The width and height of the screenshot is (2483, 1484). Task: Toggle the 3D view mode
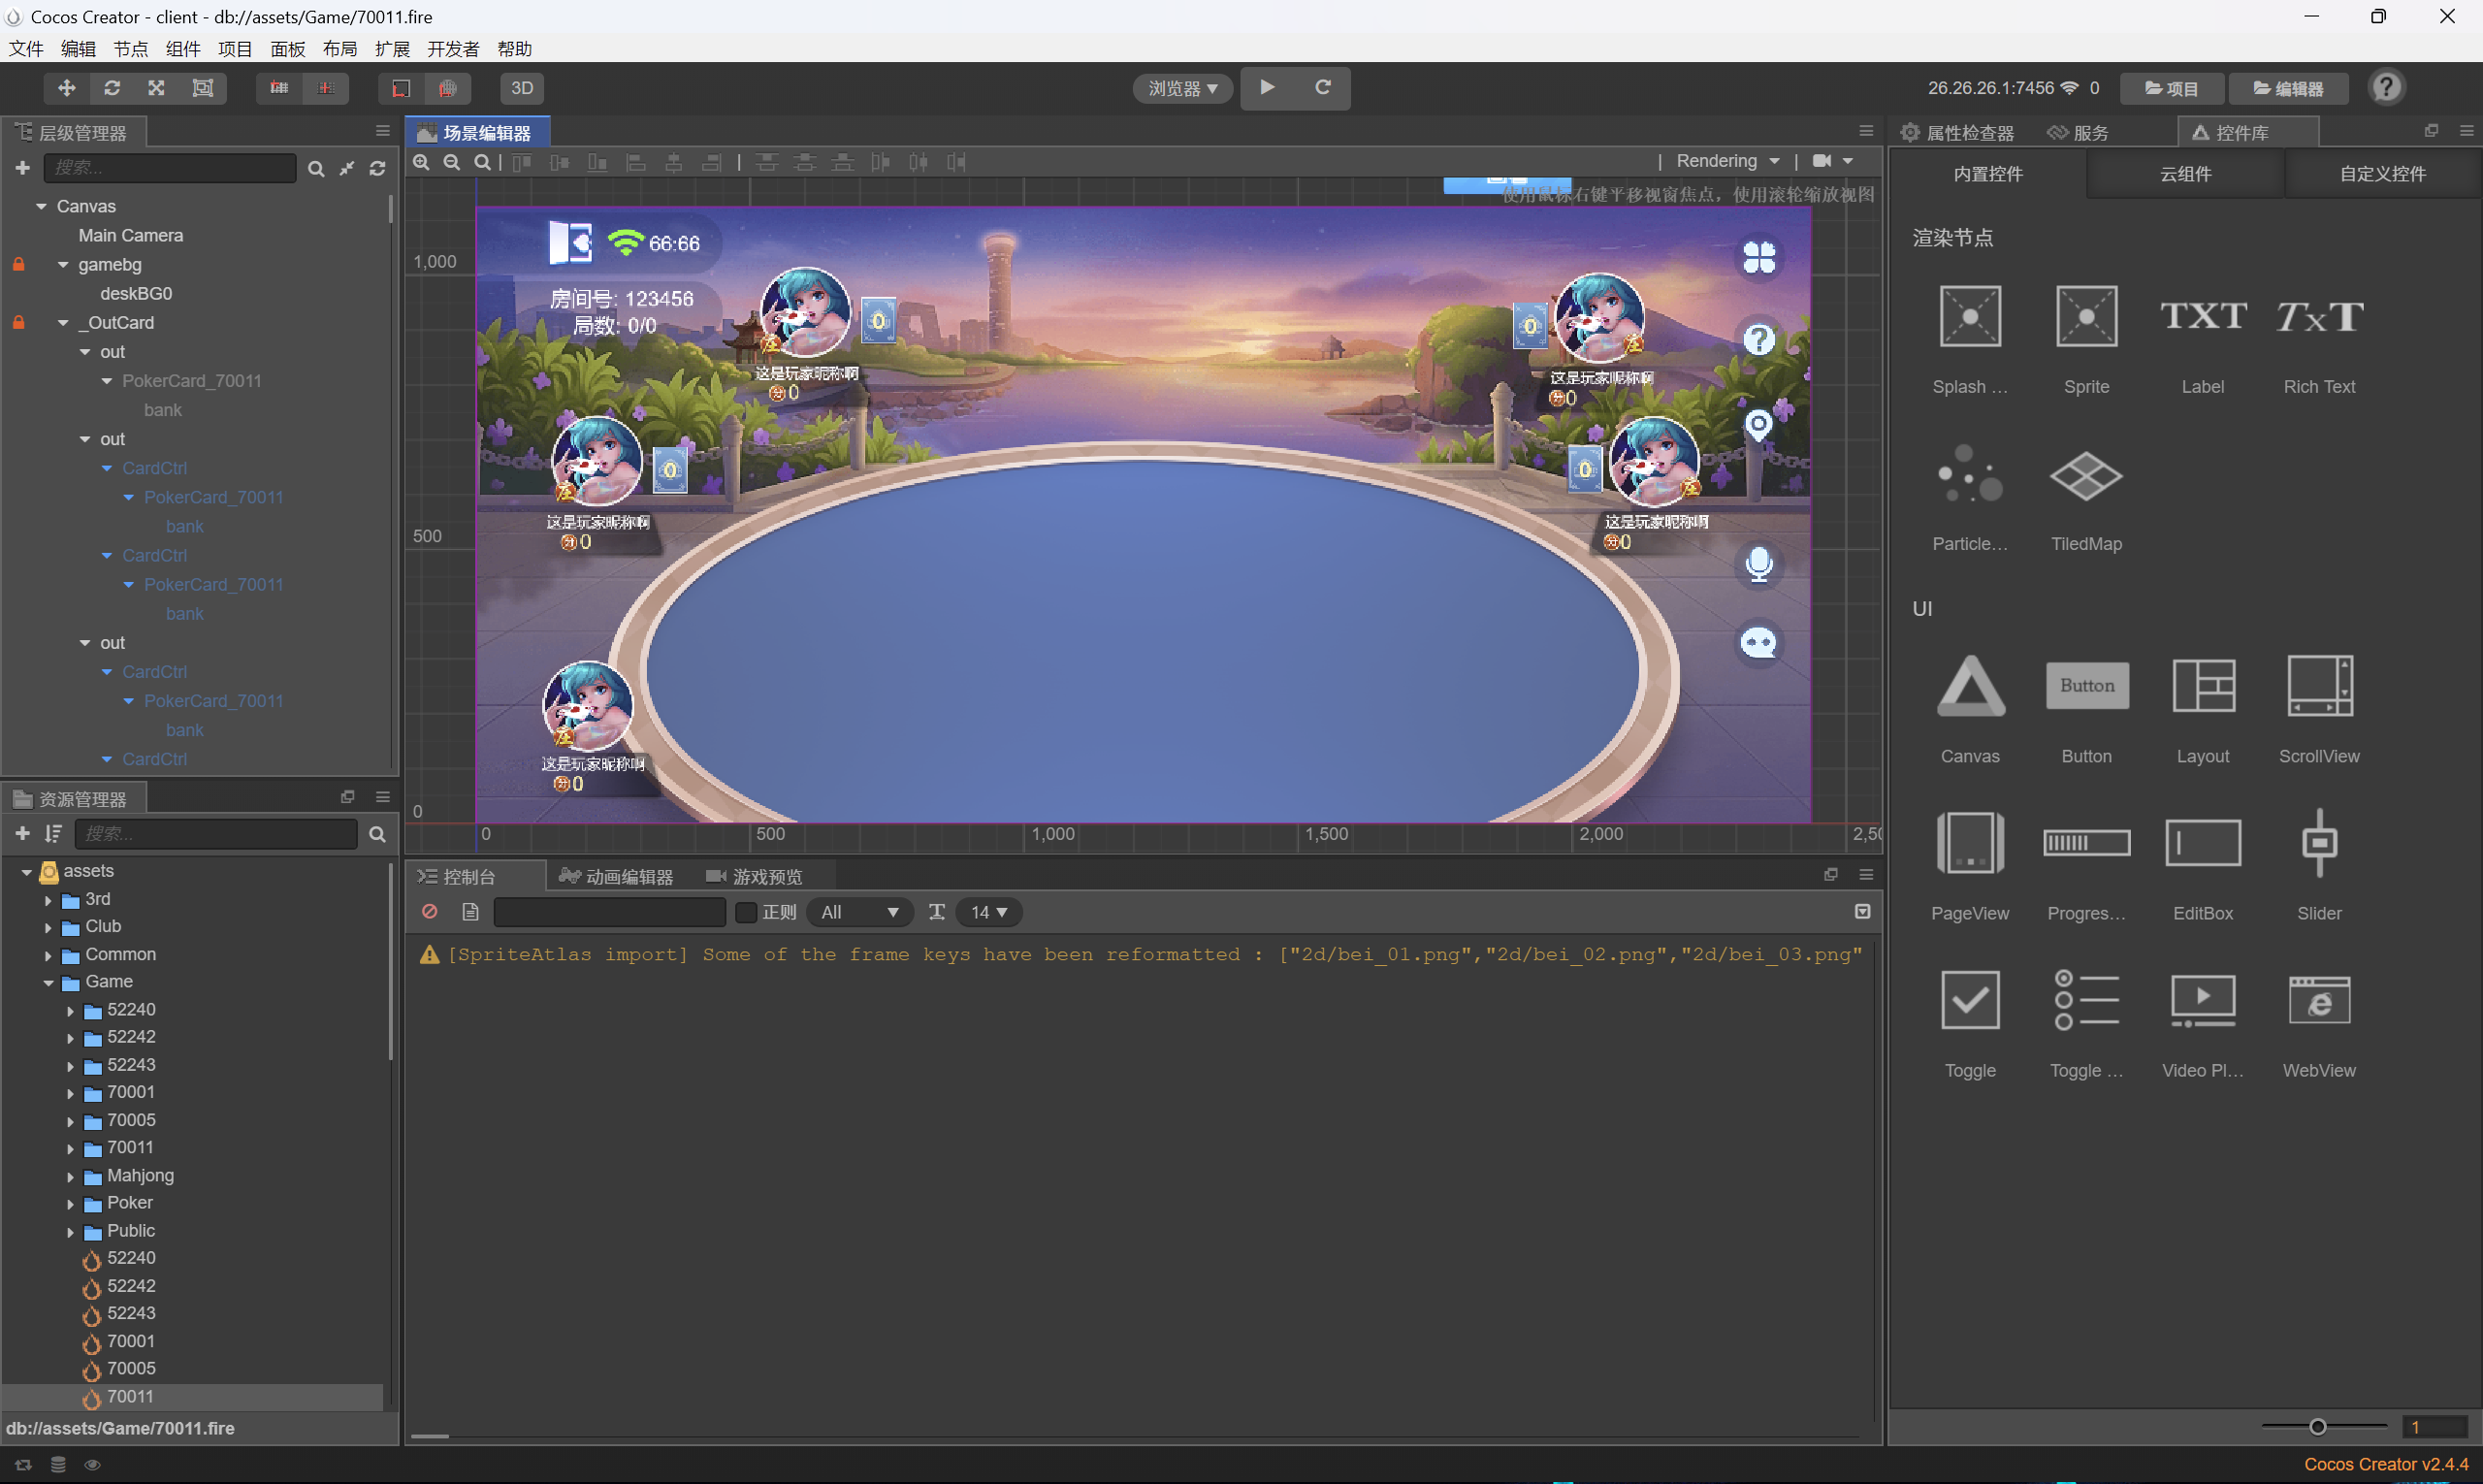[522, 88]
